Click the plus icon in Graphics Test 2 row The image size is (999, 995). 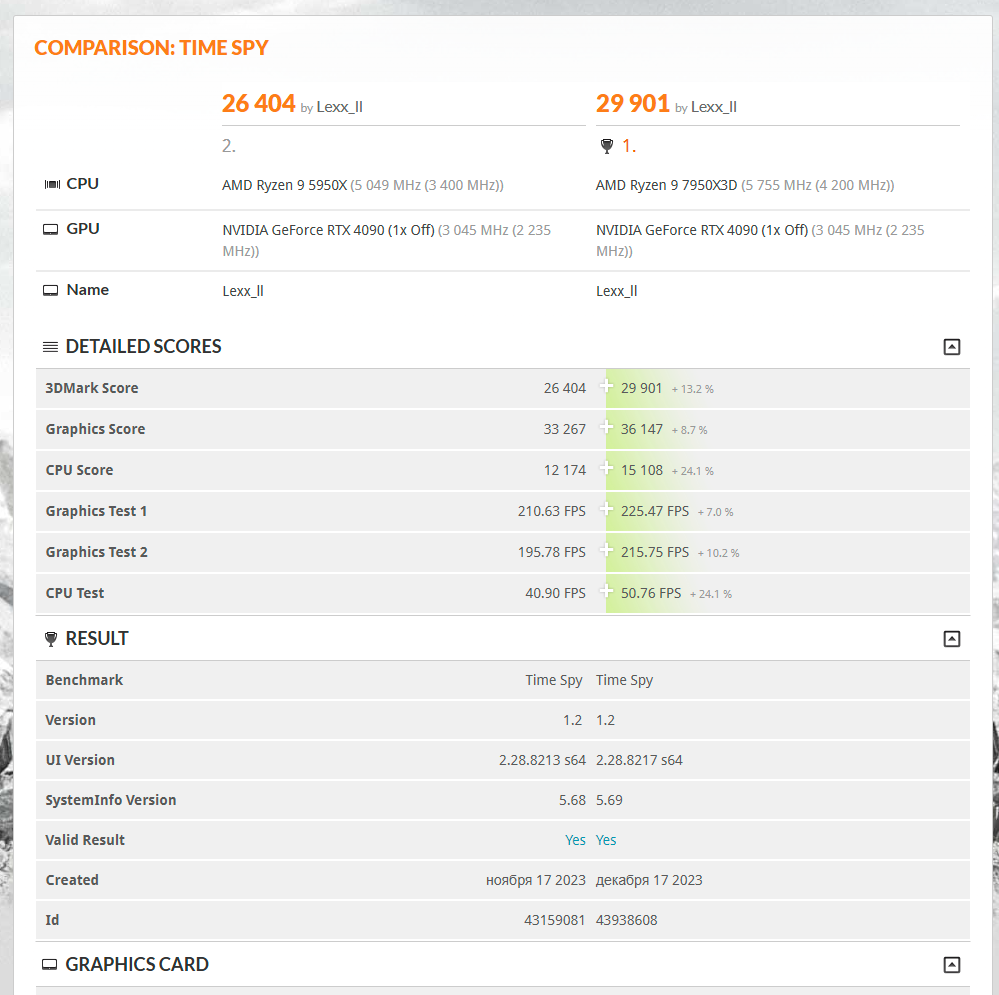point(606,551)
